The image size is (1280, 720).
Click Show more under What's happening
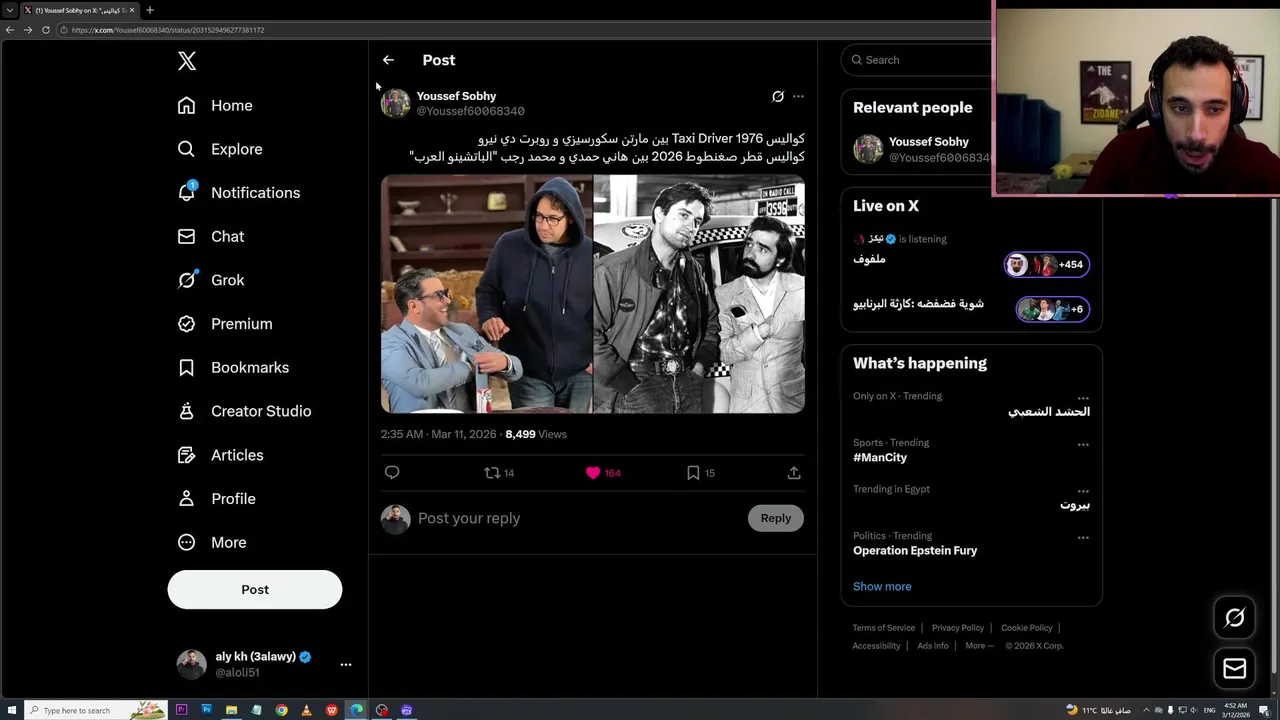(882, 587)
